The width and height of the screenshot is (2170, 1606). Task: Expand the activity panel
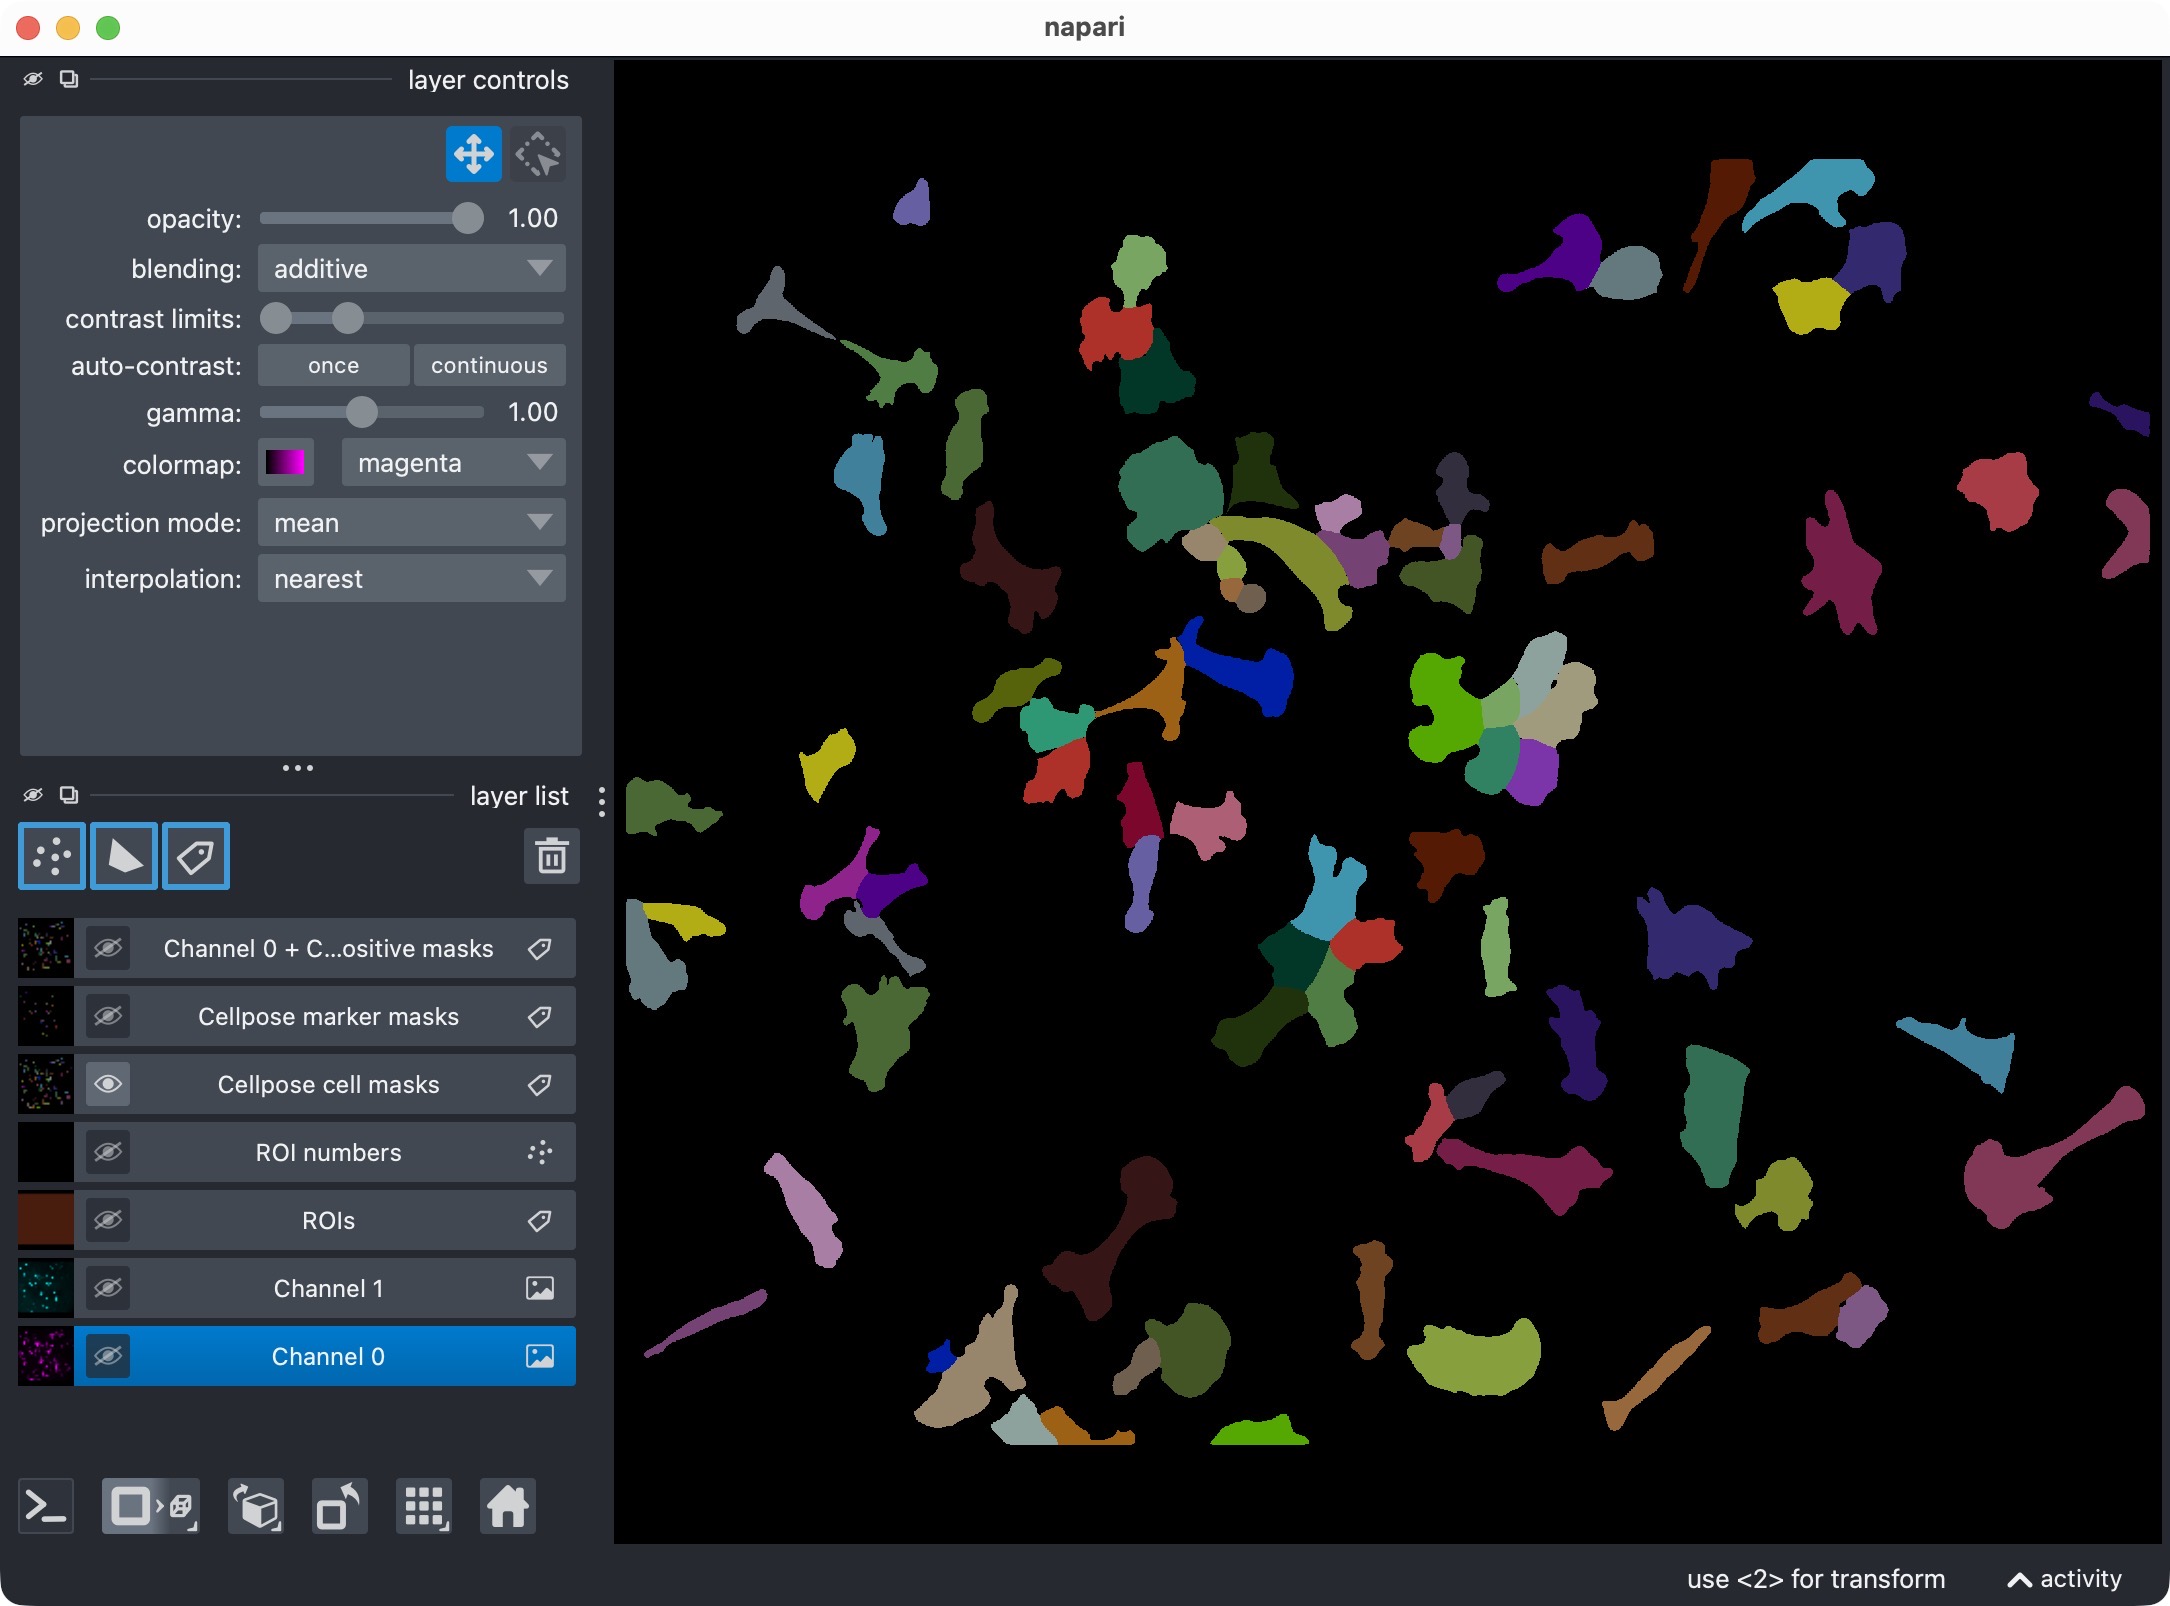(x=2064, y=1579)
